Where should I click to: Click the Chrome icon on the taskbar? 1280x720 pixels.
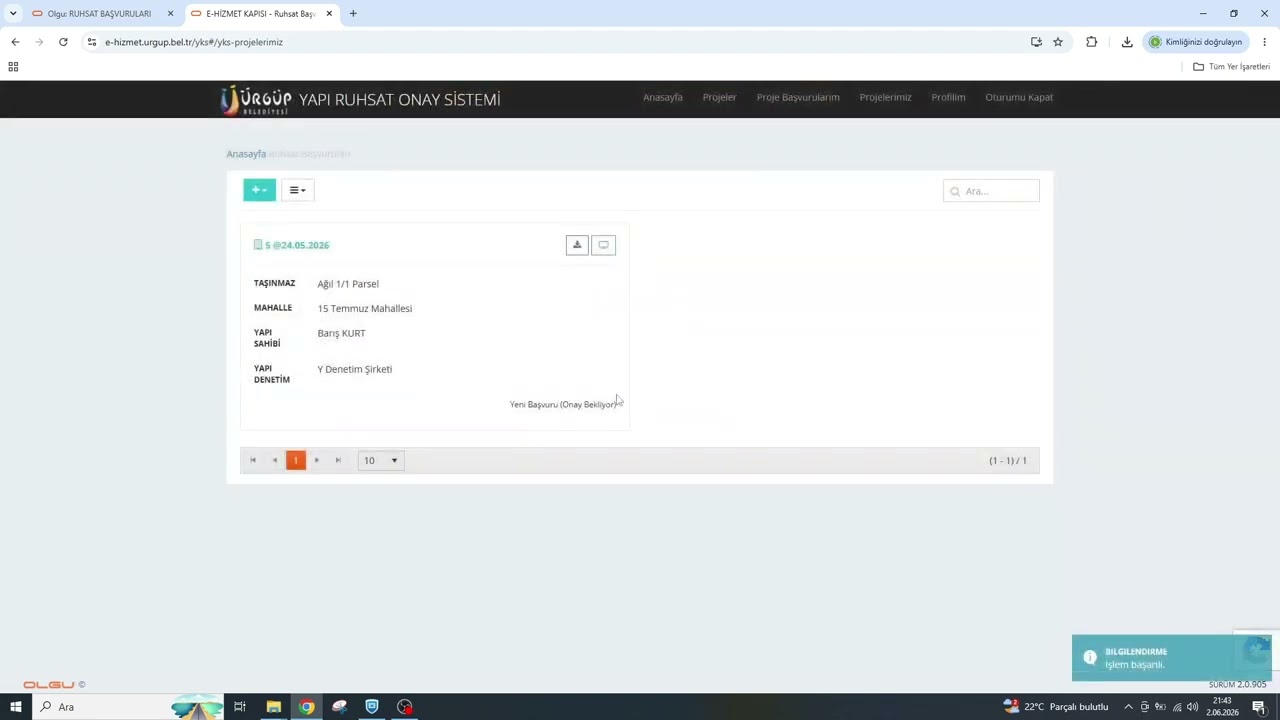pos(306,707)
